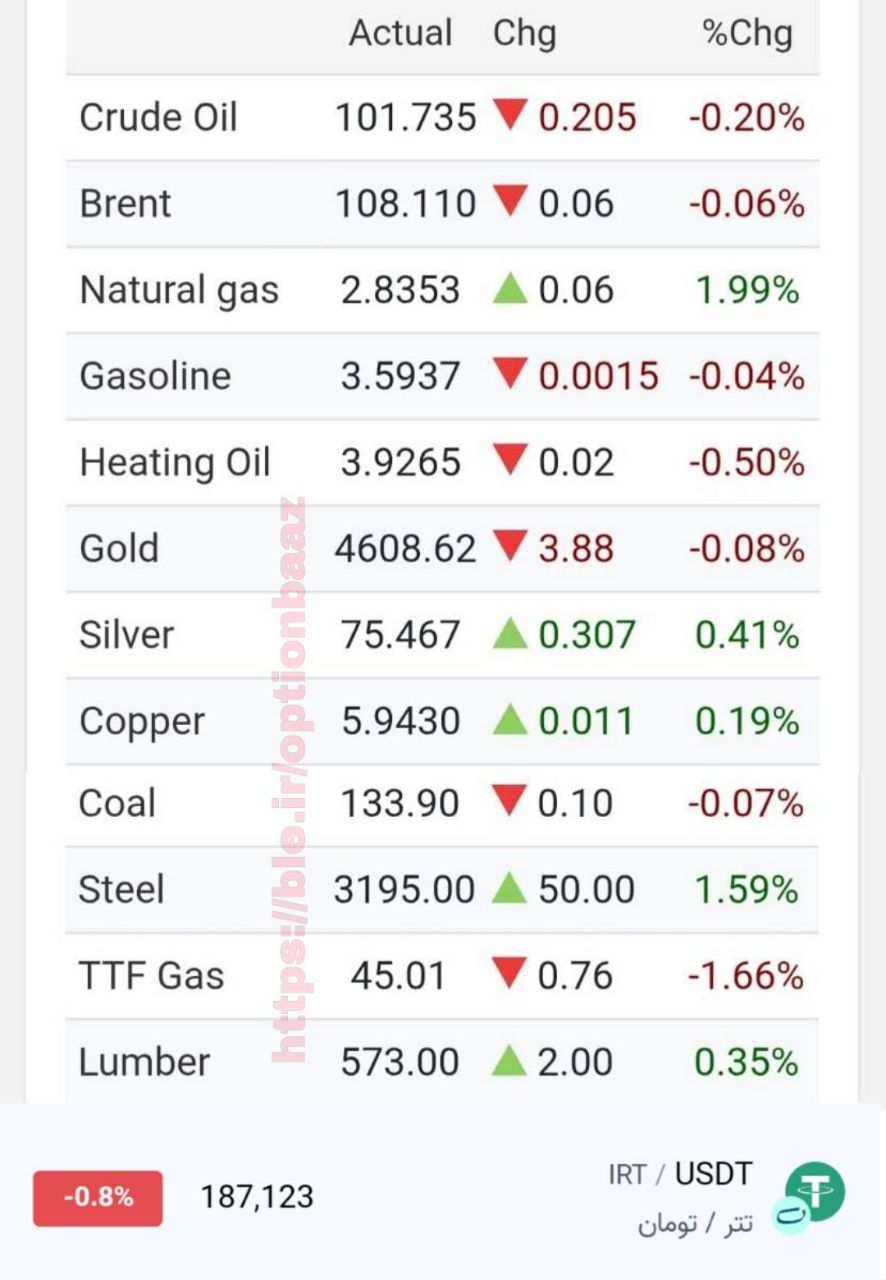Select the Chg column header
The height and width of the screenshot is (1280, 886).
point(524,33)
